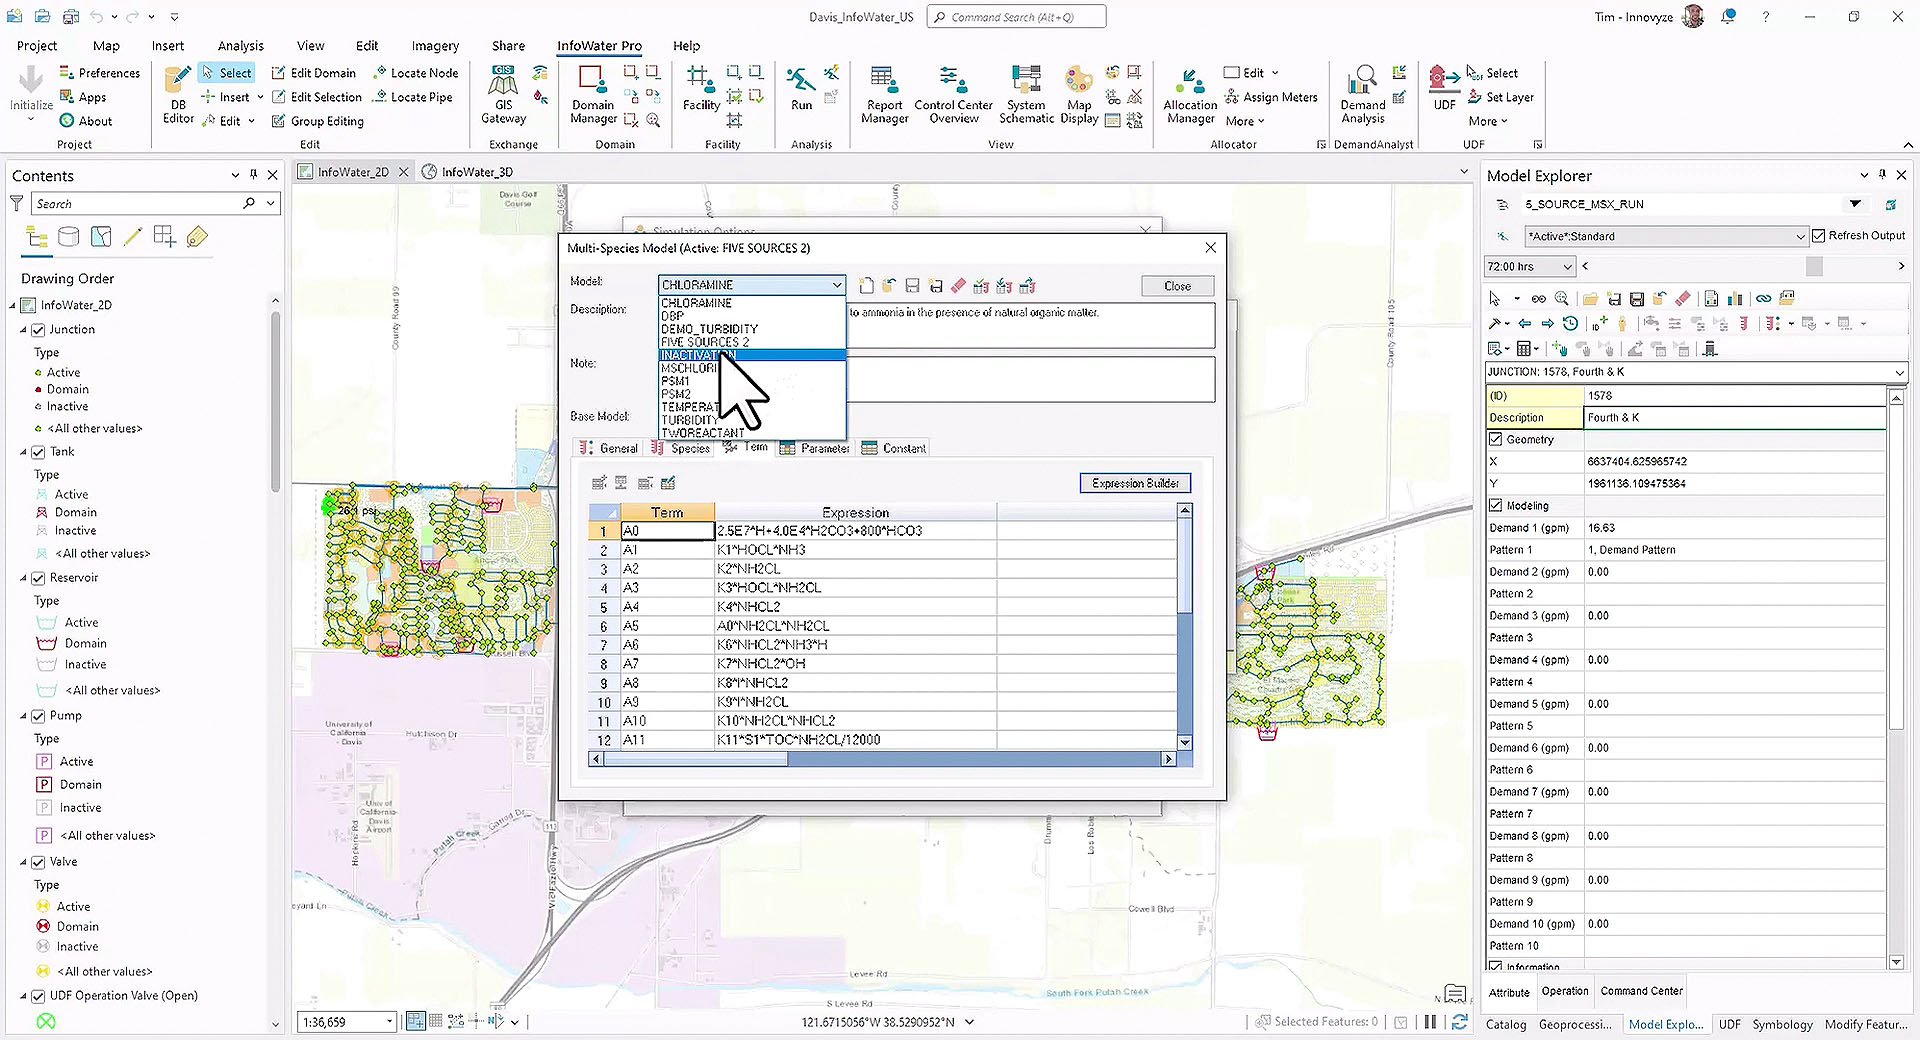Click the Command Search box
The width and height of the screenshot is (1920, 1040).
pyautogui.click(x=1016, y=17)
